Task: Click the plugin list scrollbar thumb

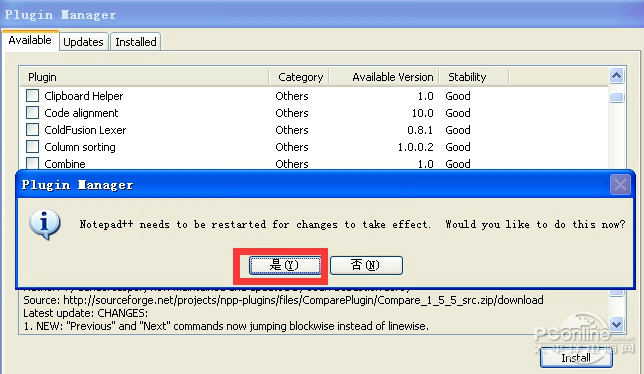Action: (616, 97)
